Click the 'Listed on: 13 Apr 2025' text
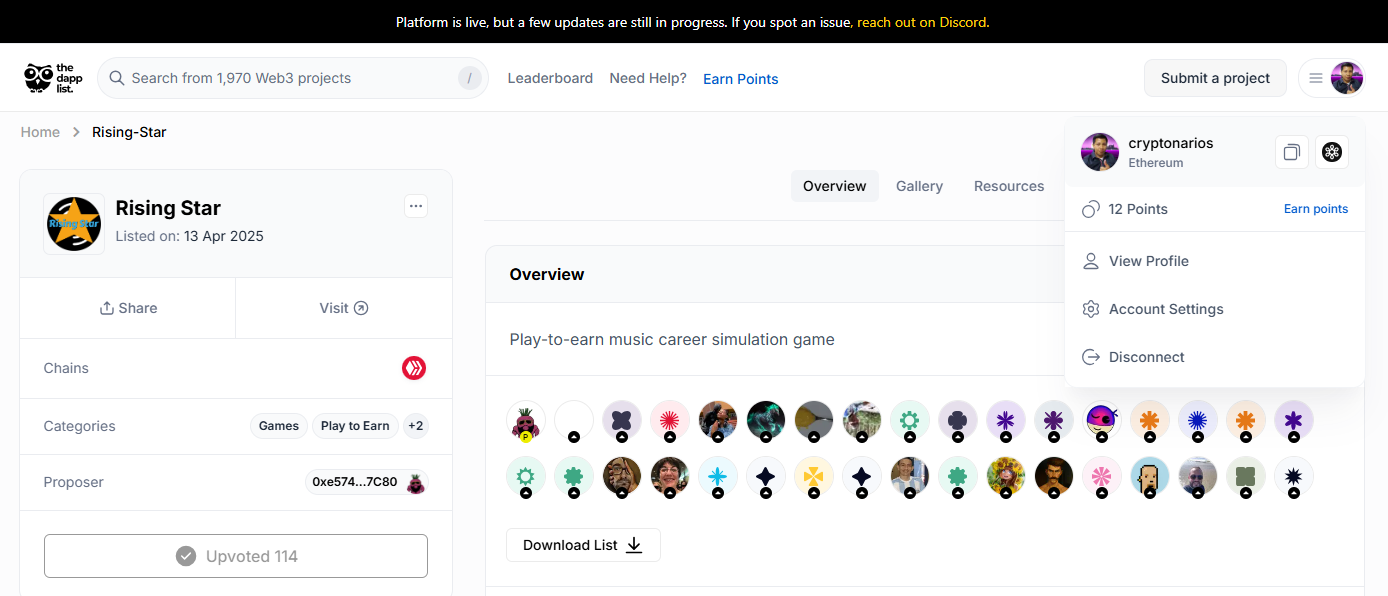 pos(190,237)
